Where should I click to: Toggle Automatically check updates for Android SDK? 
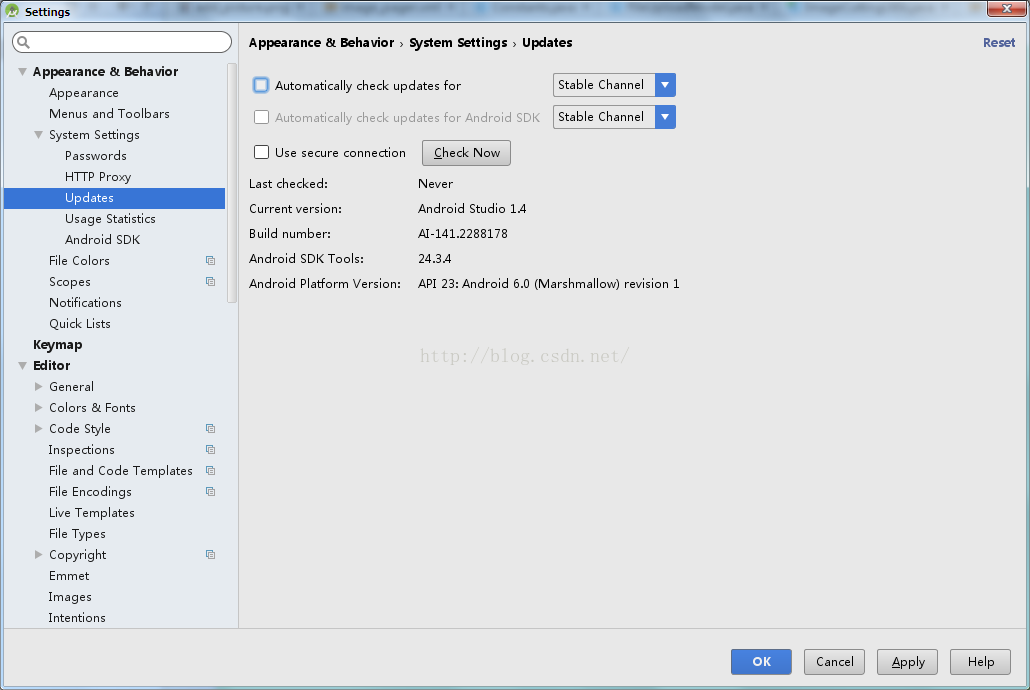pyautogui.click(x=261, y=118)
